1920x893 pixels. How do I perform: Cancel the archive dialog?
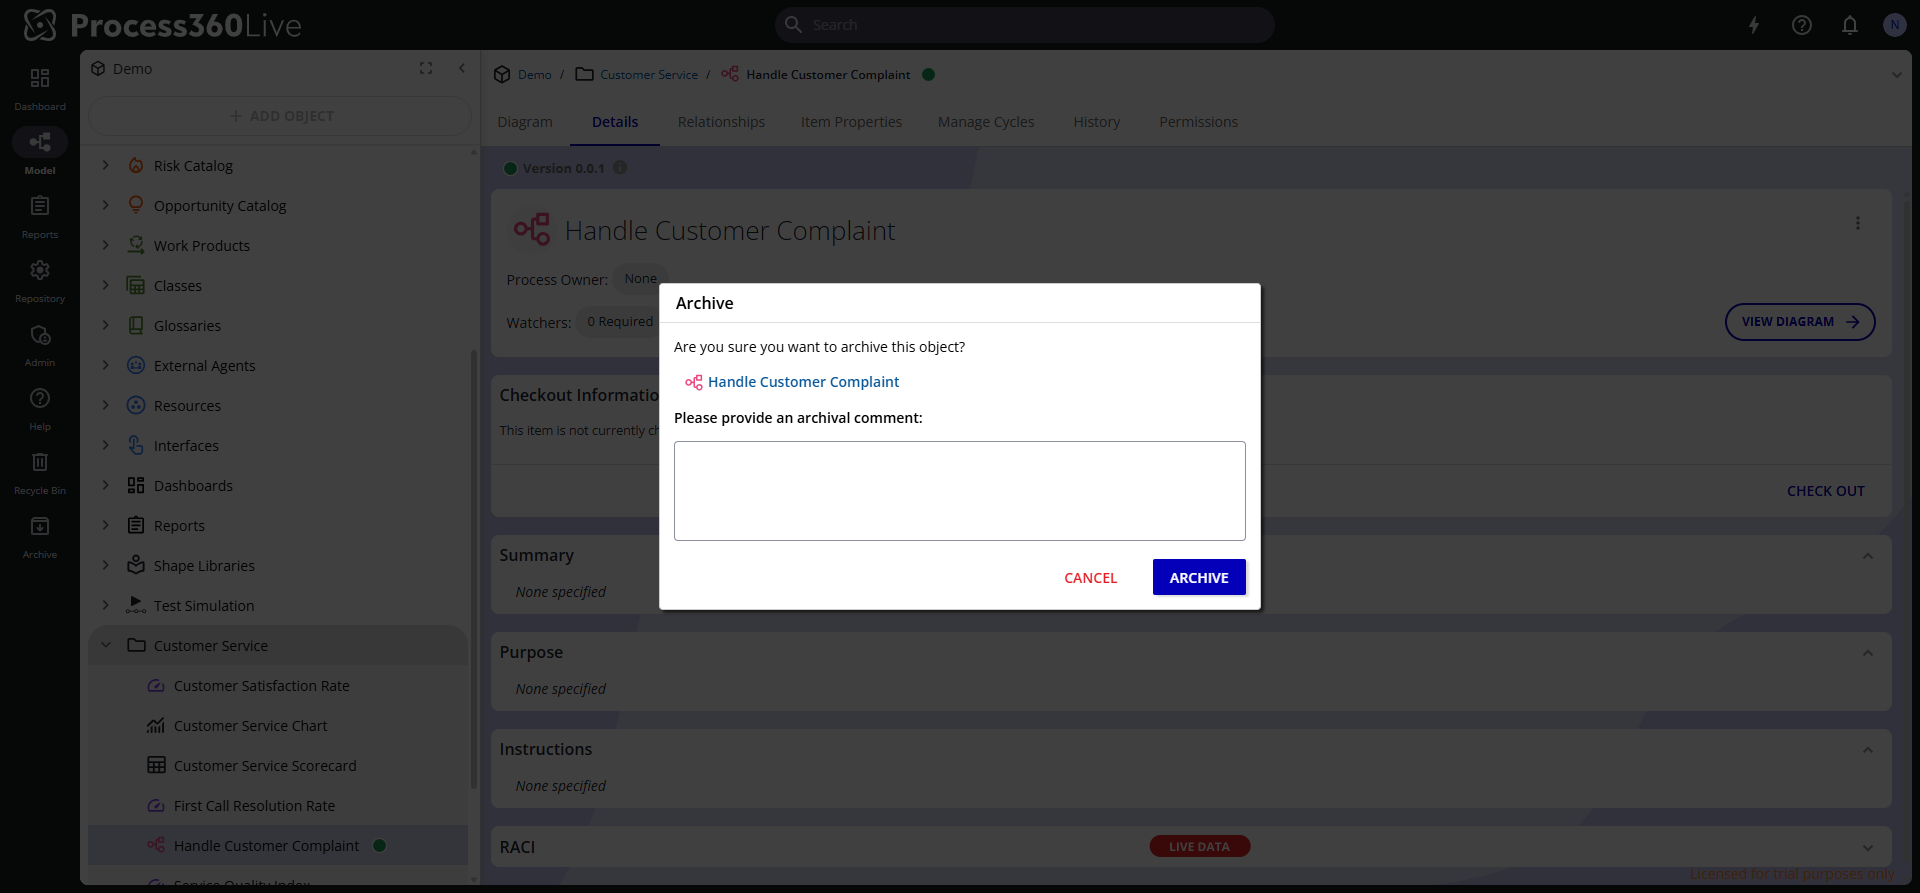(x=1090, y=578)
